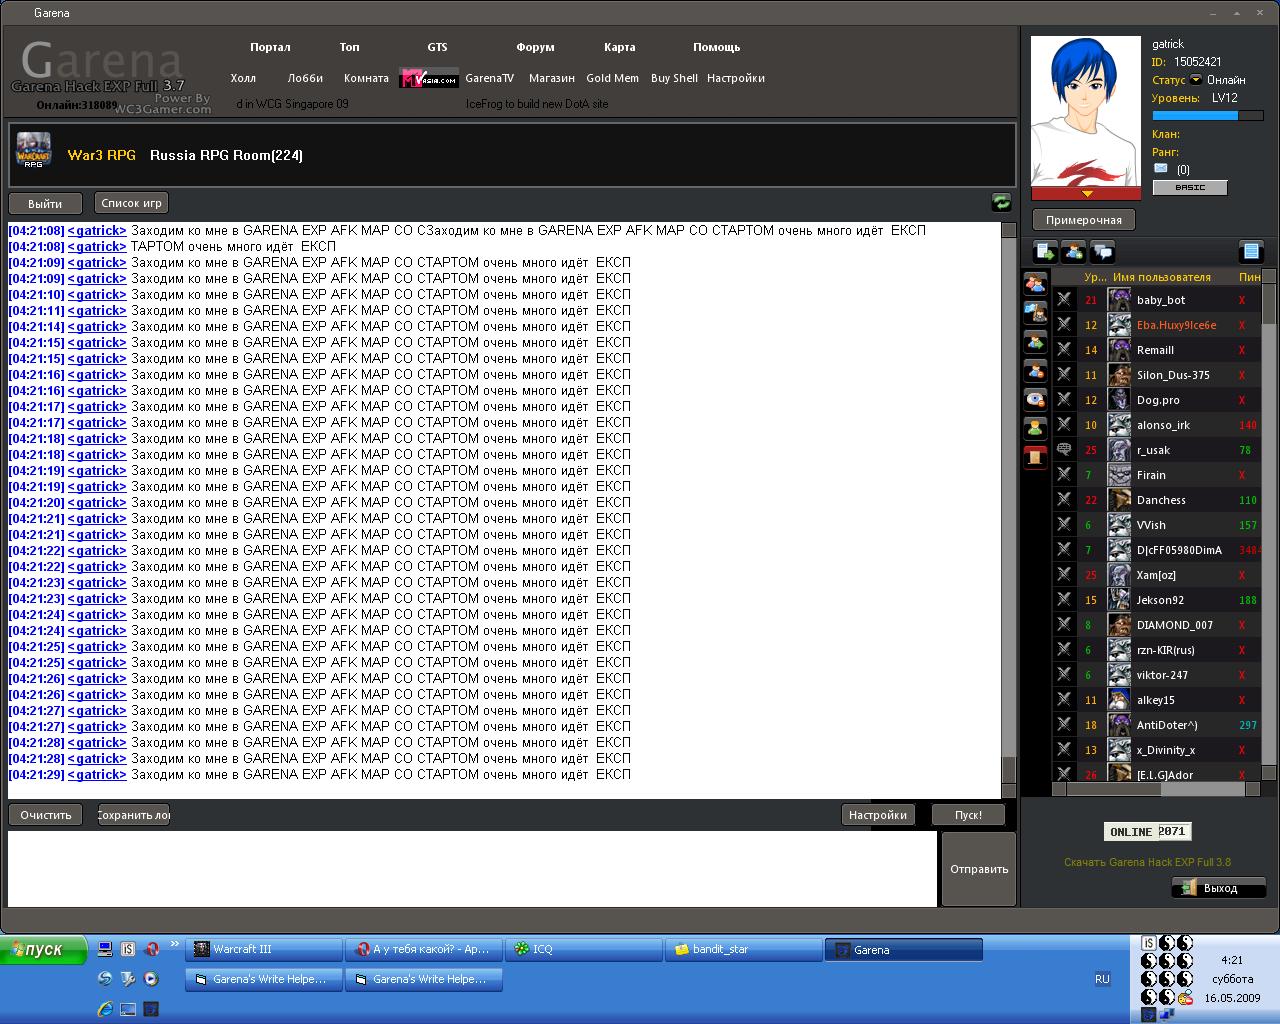Click the remove-person sidebar icon
The image size is (1280, 1024).
1035,371
